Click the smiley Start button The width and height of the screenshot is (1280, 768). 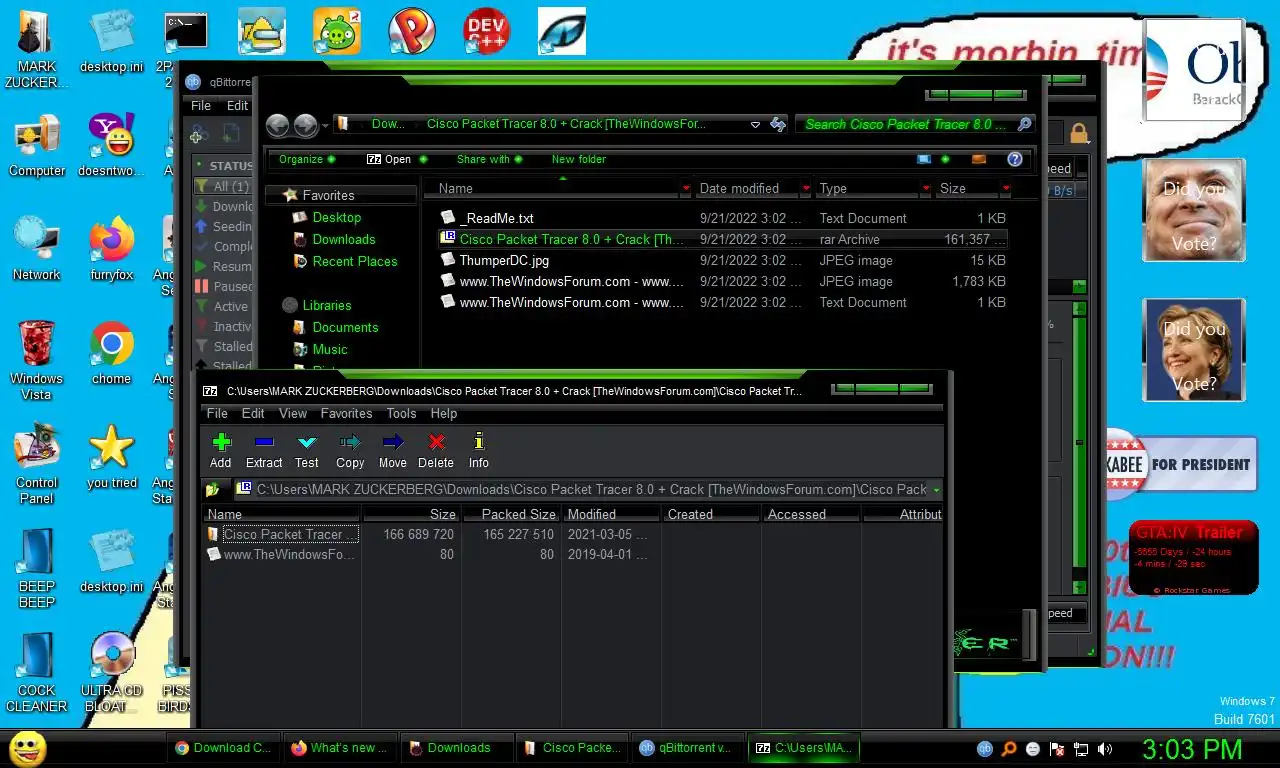[x=27, y=748]
